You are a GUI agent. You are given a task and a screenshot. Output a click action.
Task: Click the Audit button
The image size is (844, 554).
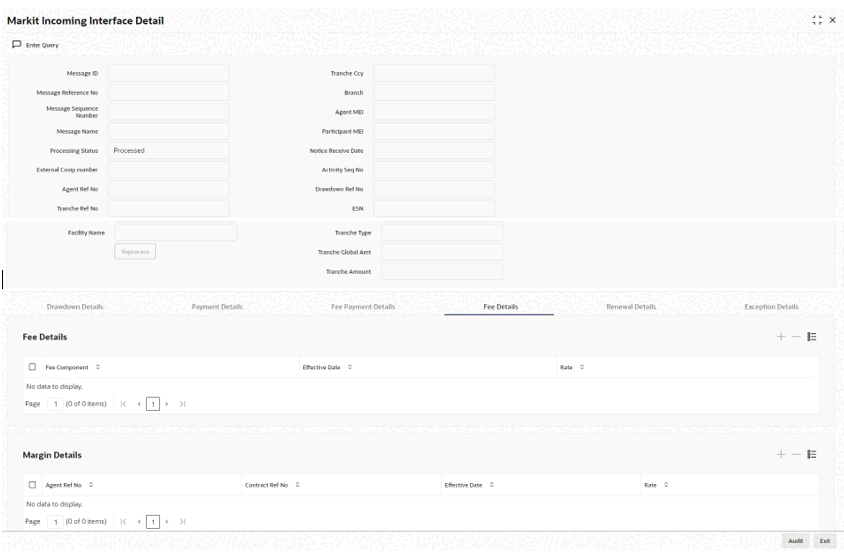pos(796,541)
